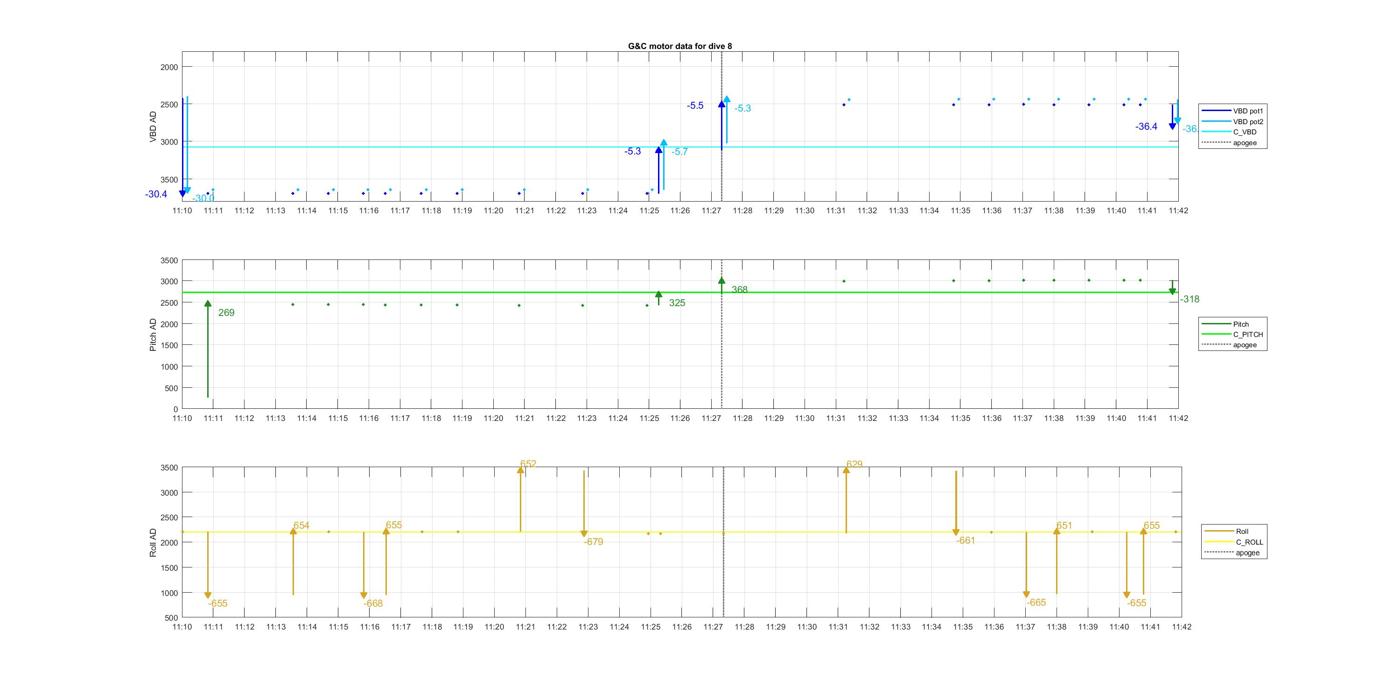This screenshot has width=1400, height=693.
Task: Click the "-318" pitch data label
Action: click(x=1190, y=299)
